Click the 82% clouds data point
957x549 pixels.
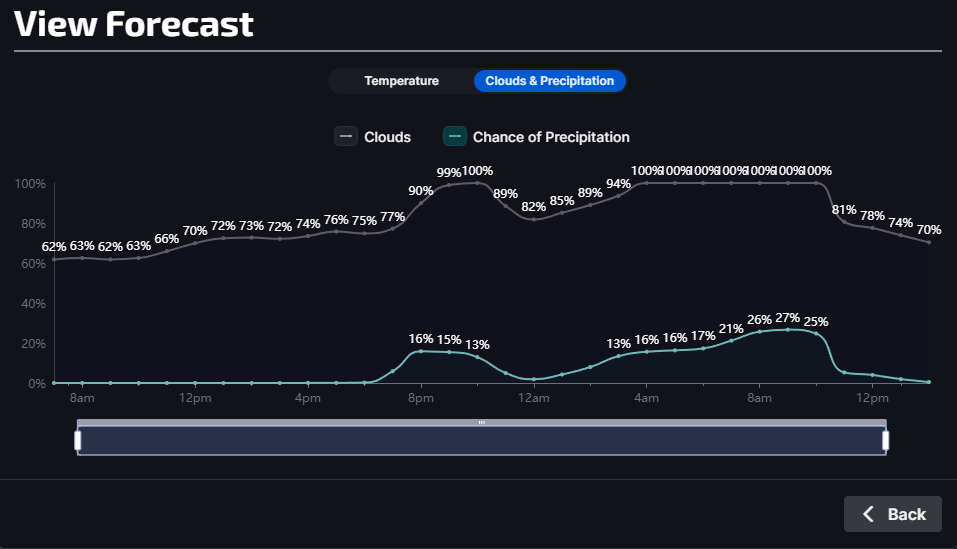[x=534, y=219]
